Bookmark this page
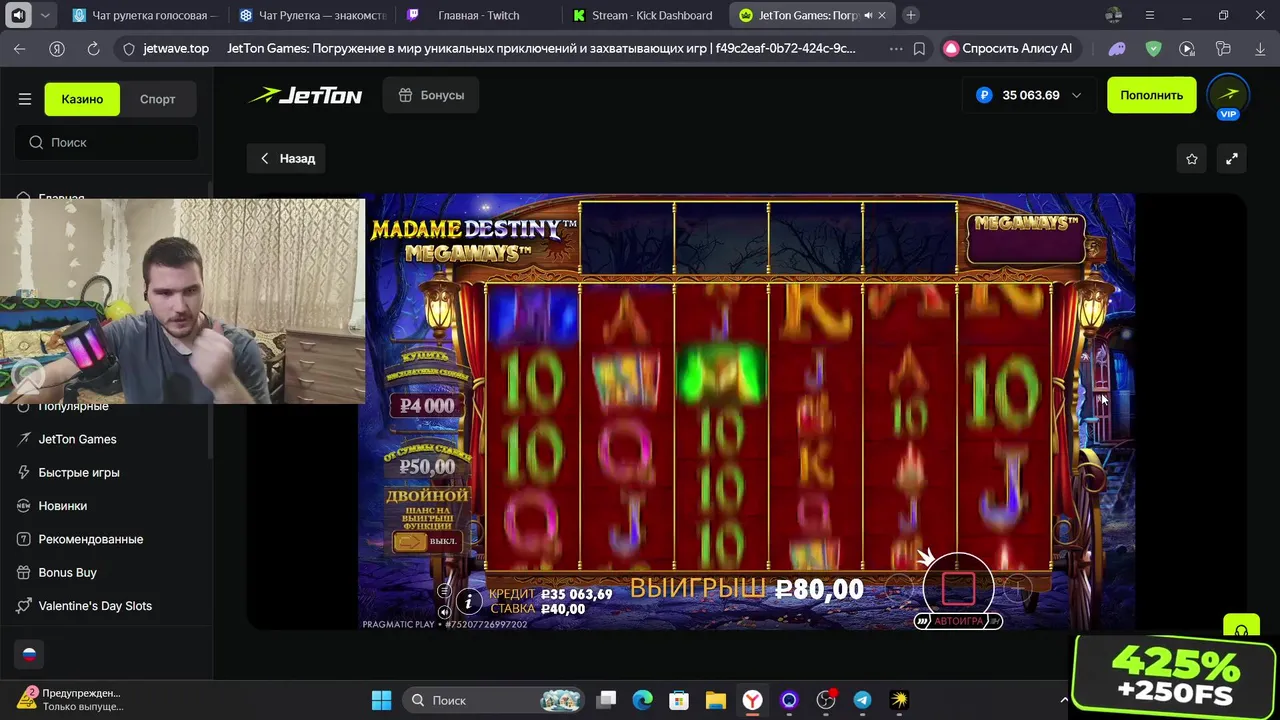 (919, 48)
